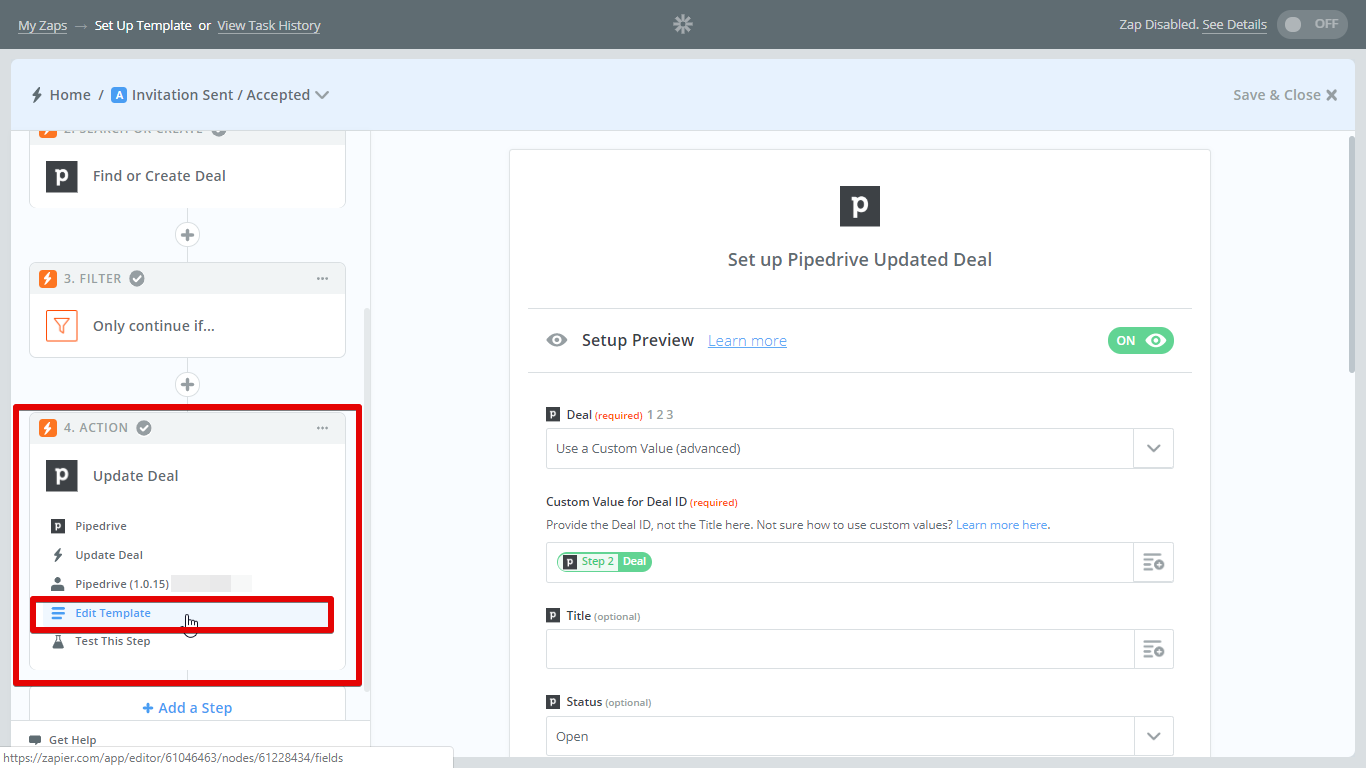1366x768 pixels.
Task: Click the plus between Find Deal and Filter
Action: (x=187, y=235)
